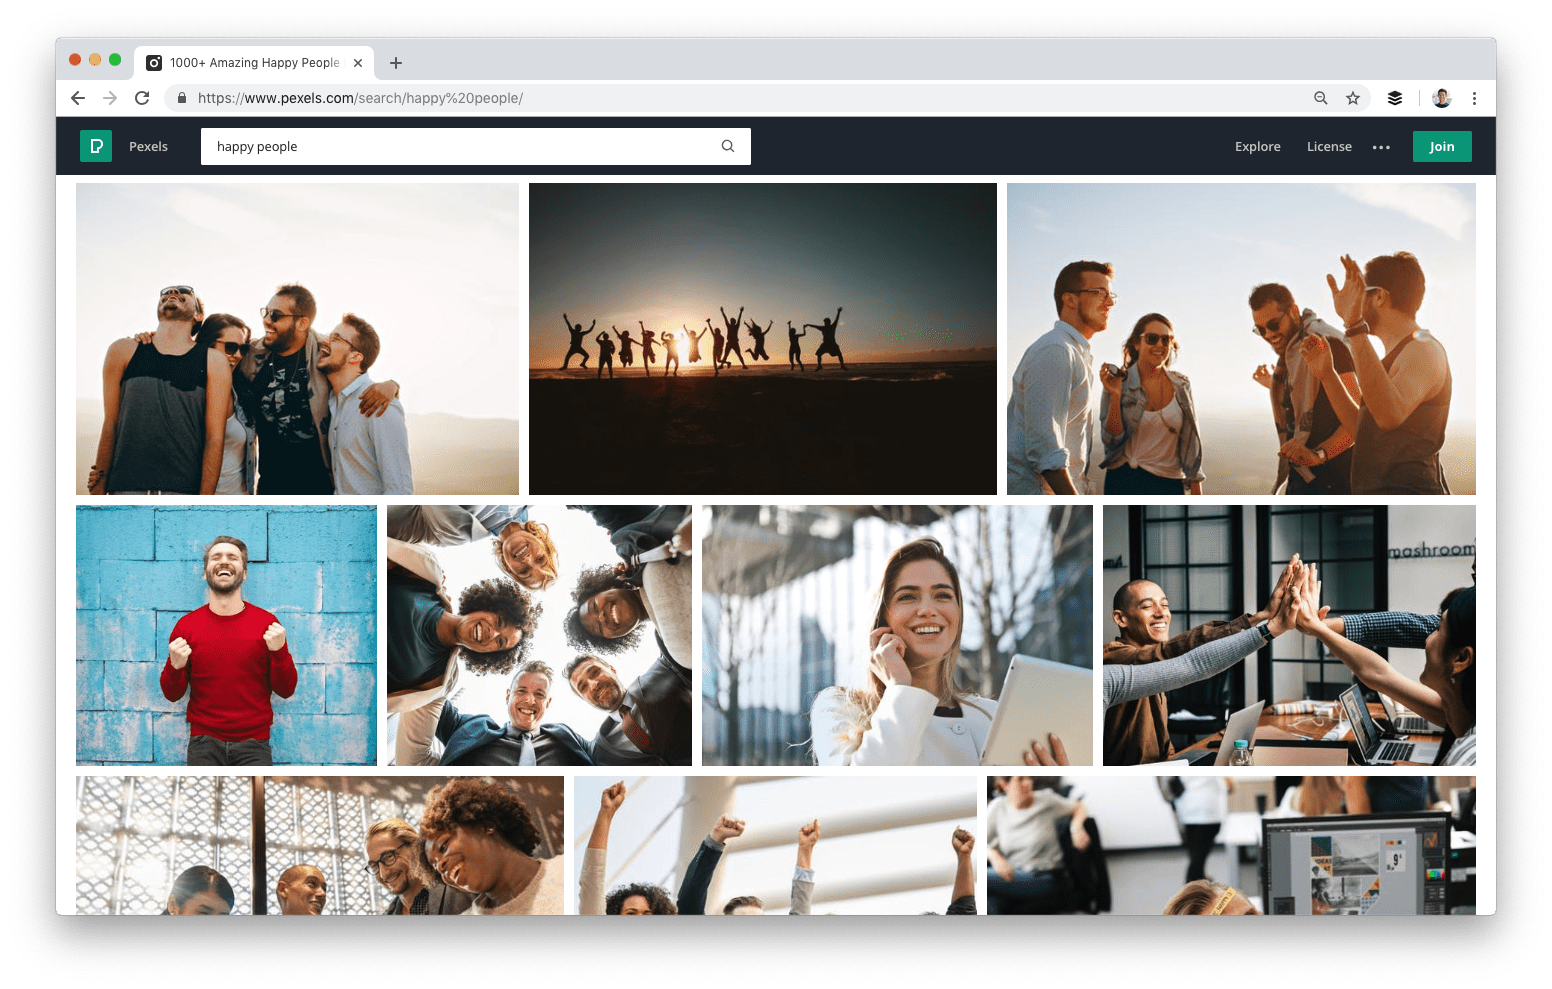1552x989 pixels.
Task: Open photo with computer monitor in office
Action: pos(1231,845)
